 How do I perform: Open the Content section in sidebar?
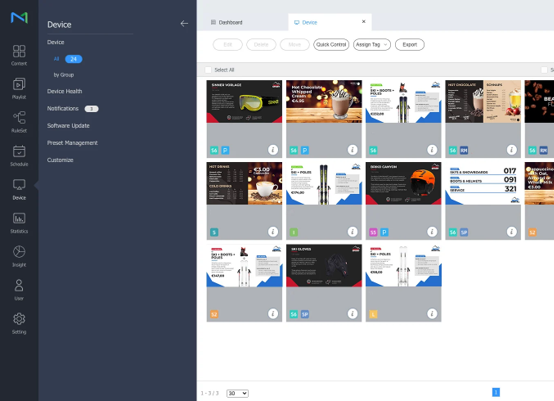[x=19, y=55]
